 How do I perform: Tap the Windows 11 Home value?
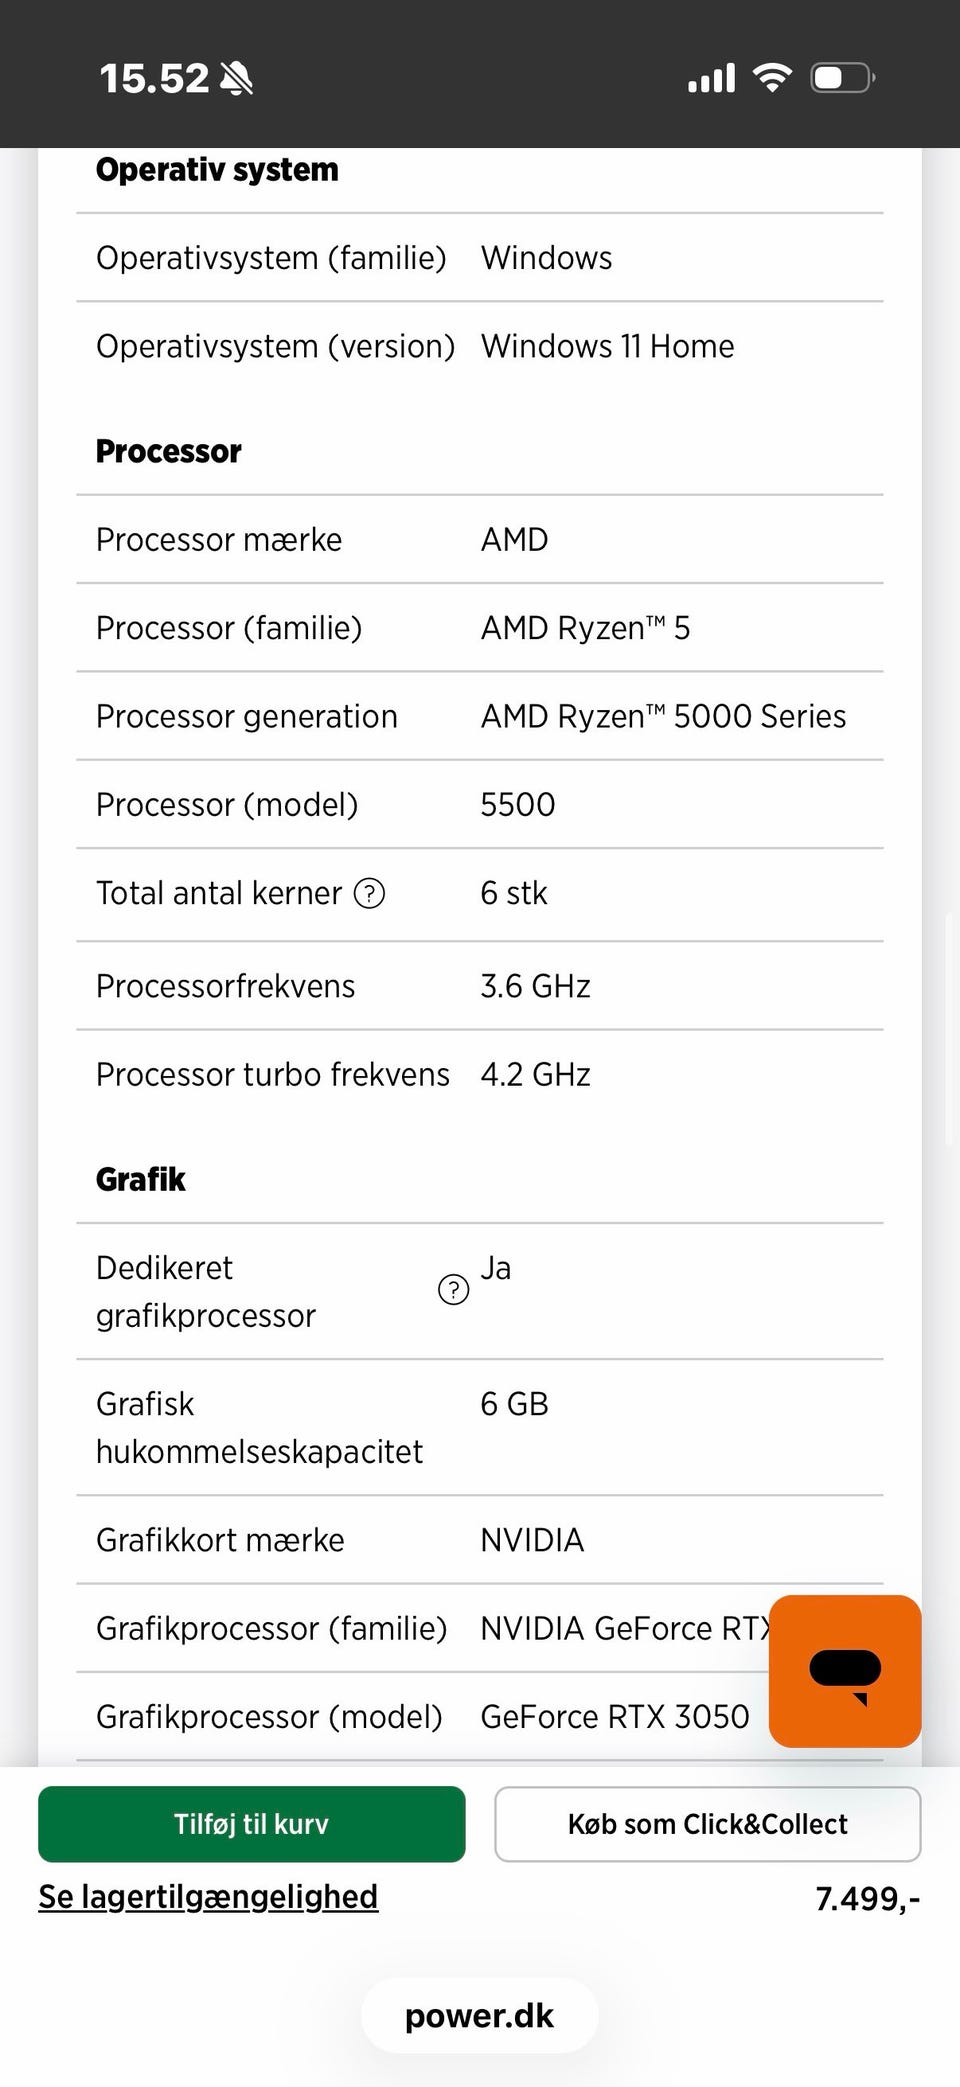(x=607, y=346)
